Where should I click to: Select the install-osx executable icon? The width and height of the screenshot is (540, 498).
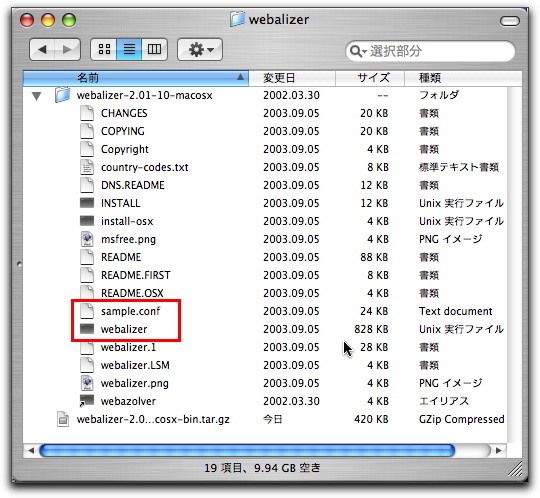[87, 221]
